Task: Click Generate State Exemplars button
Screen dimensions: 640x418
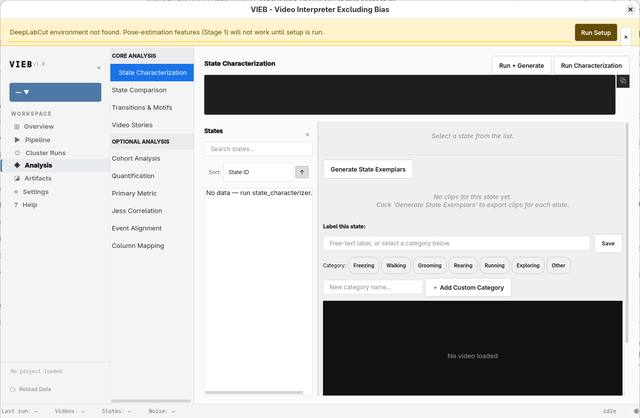Action: (x=368, y=169)
